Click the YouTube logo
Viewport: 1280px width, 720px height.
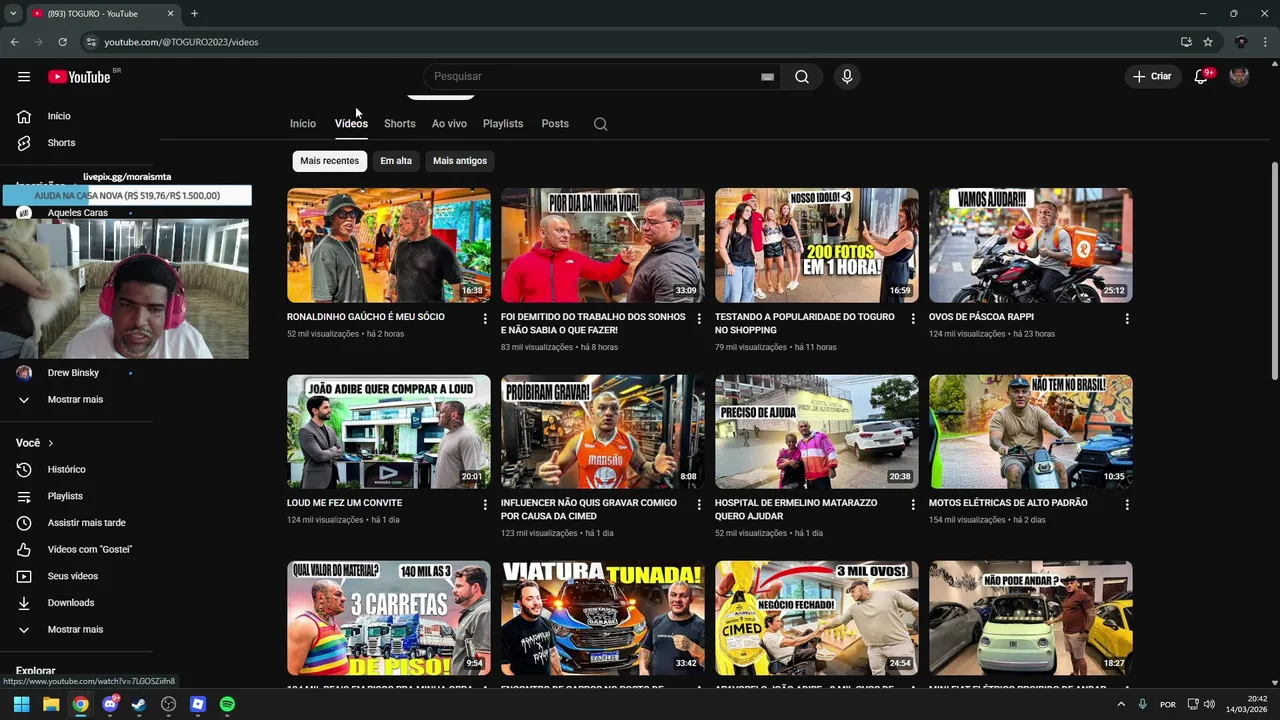pyautogui.click(x=79, y=77)
